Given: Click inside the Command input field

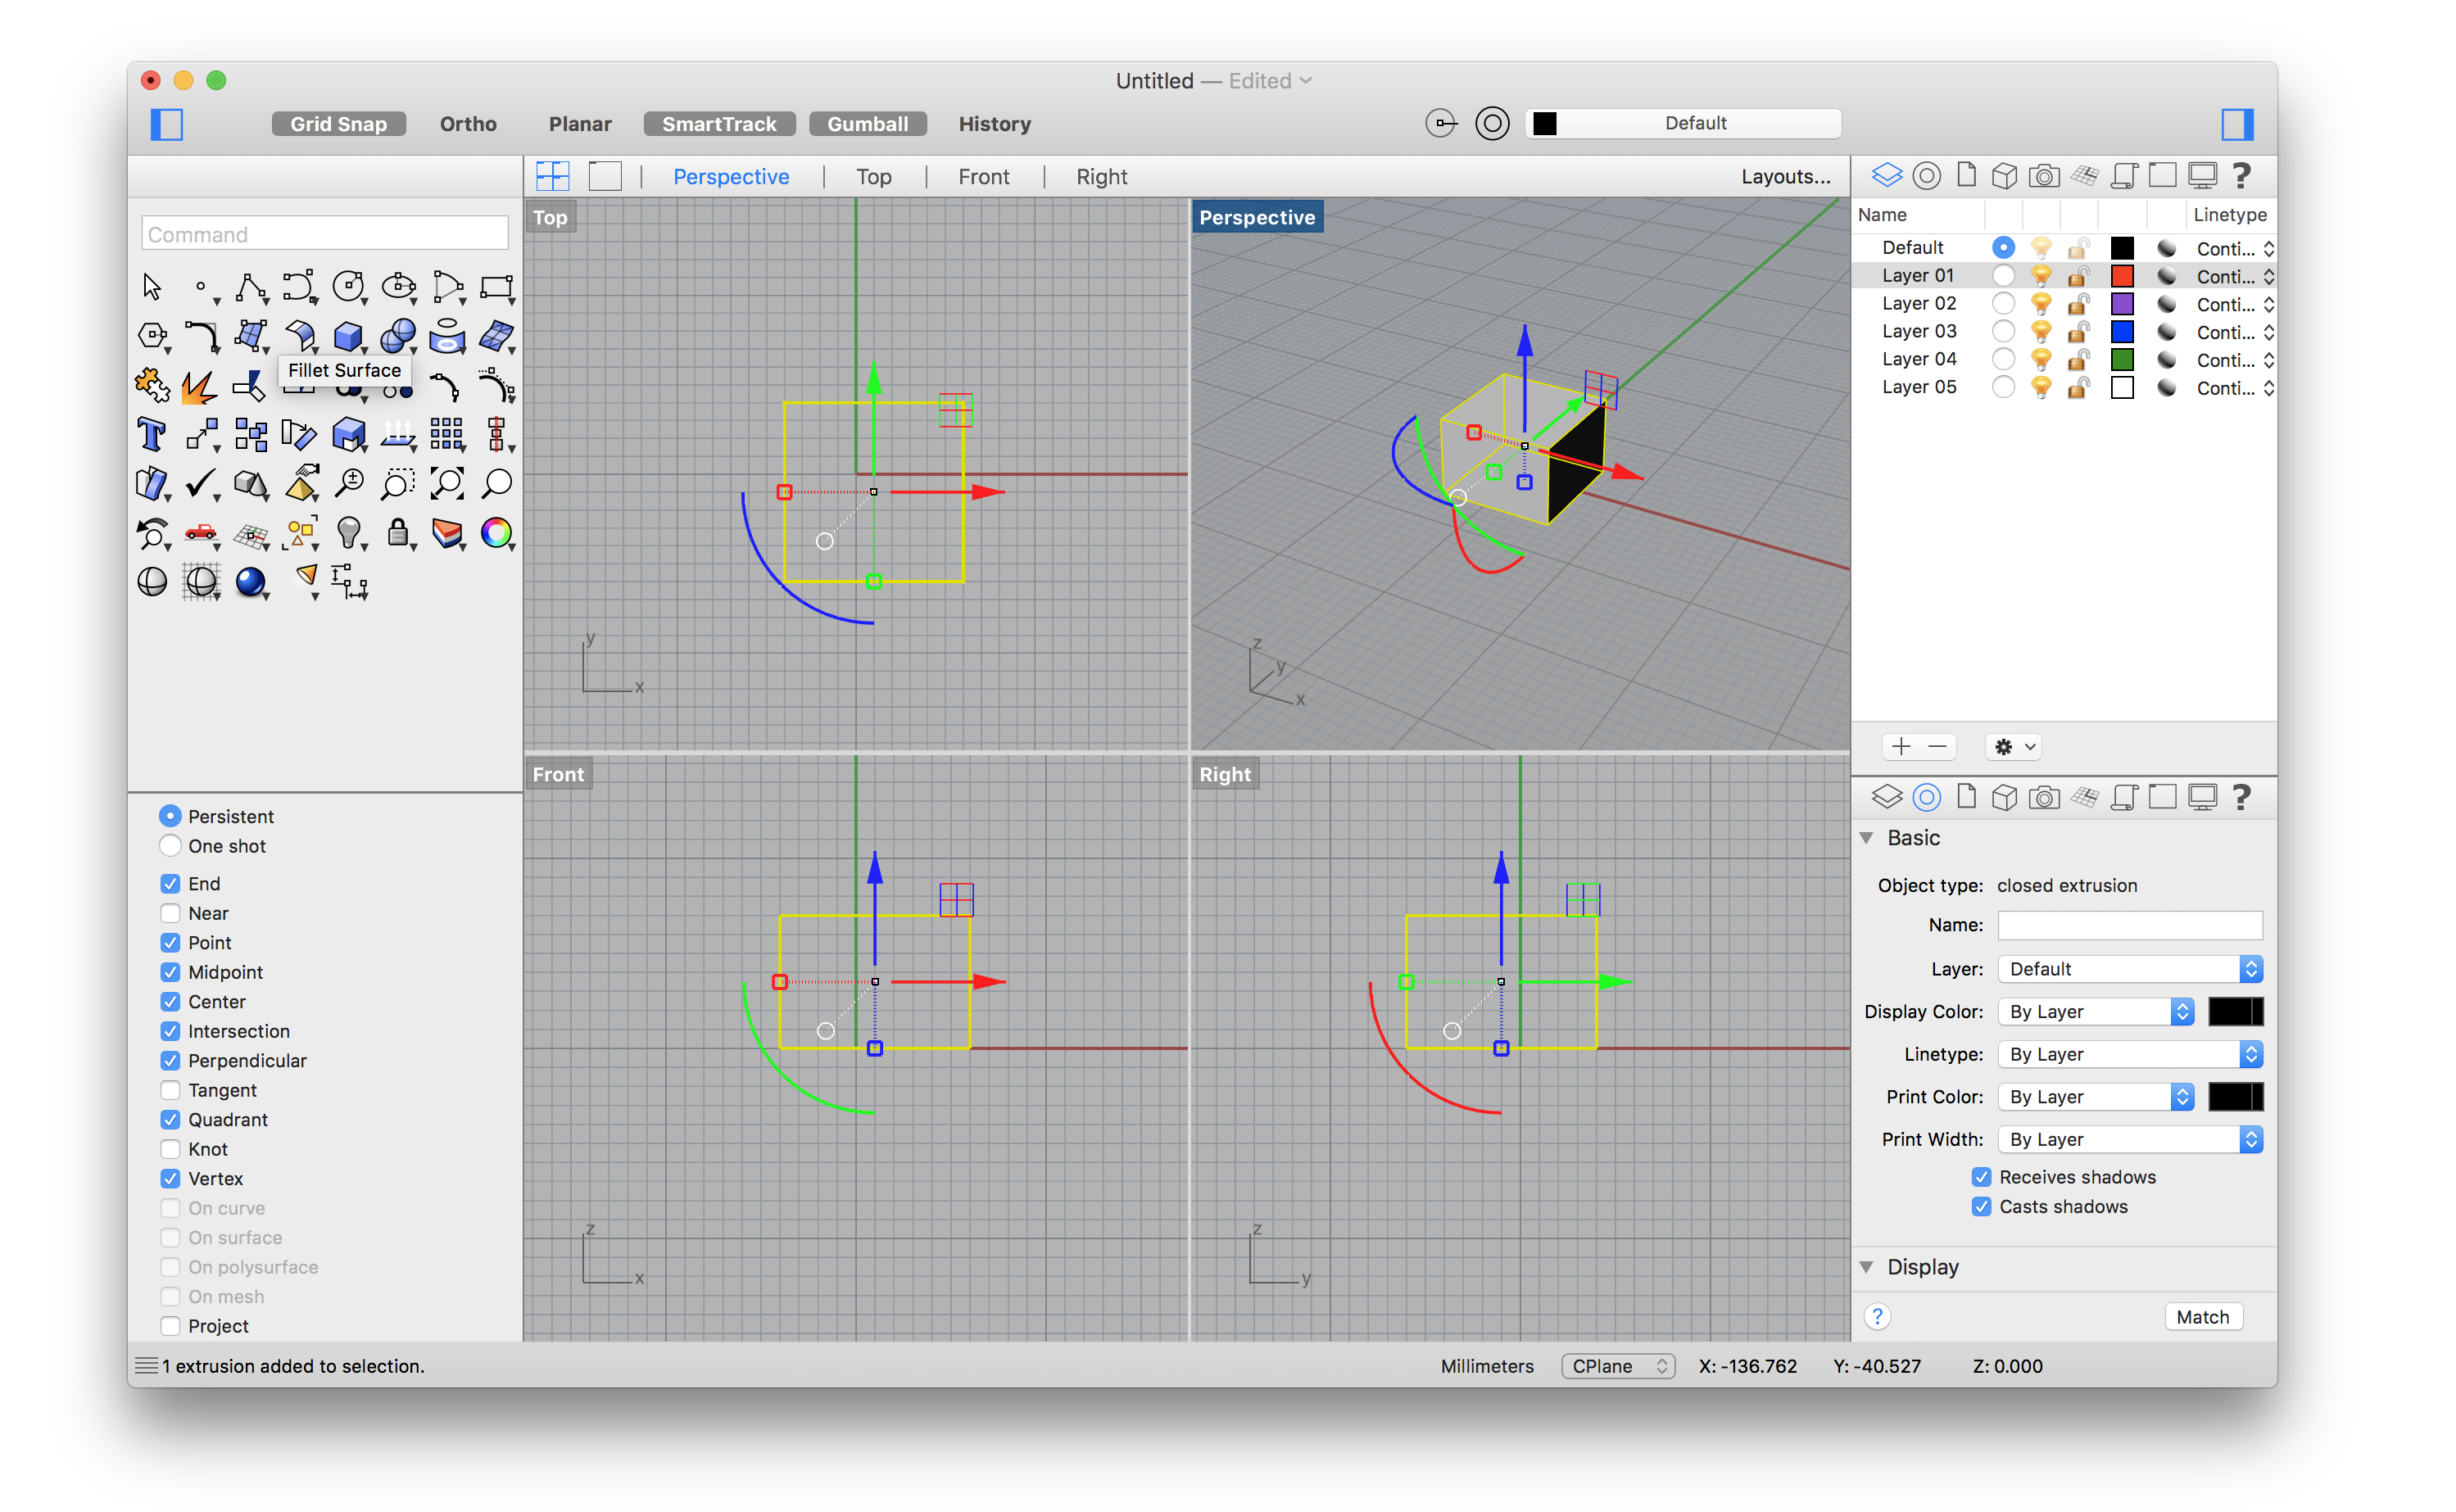Looking at the screenshot, I should pos(325,234).
